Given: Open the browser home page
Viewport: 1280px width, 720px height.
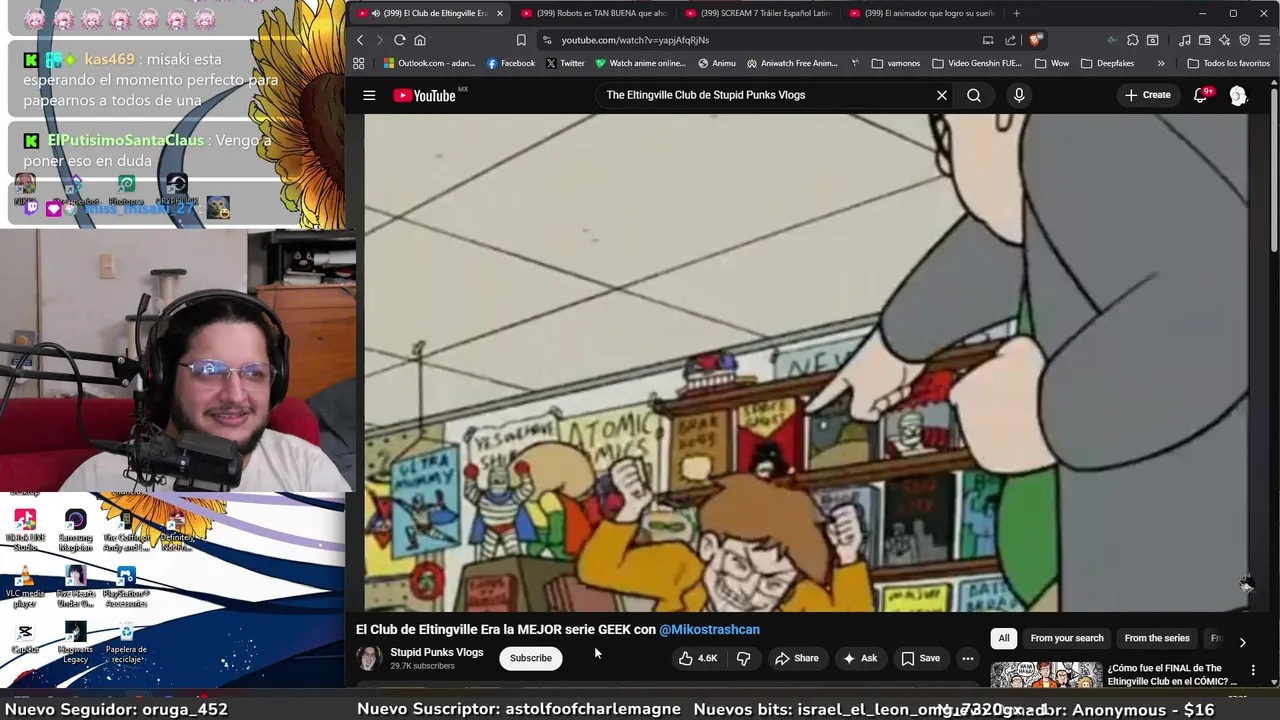Looking at the screenshot, I should coord(420,40).
